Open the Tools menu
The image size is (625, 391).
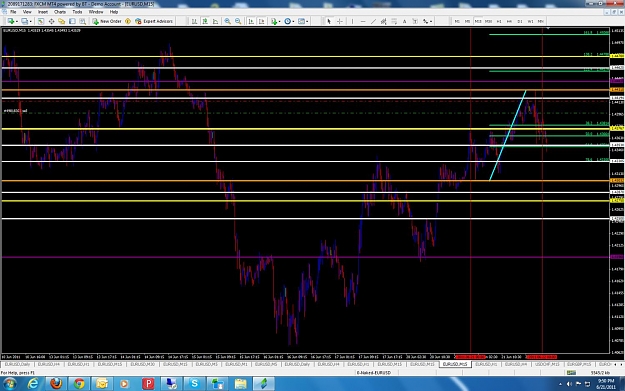coord(77,12)
